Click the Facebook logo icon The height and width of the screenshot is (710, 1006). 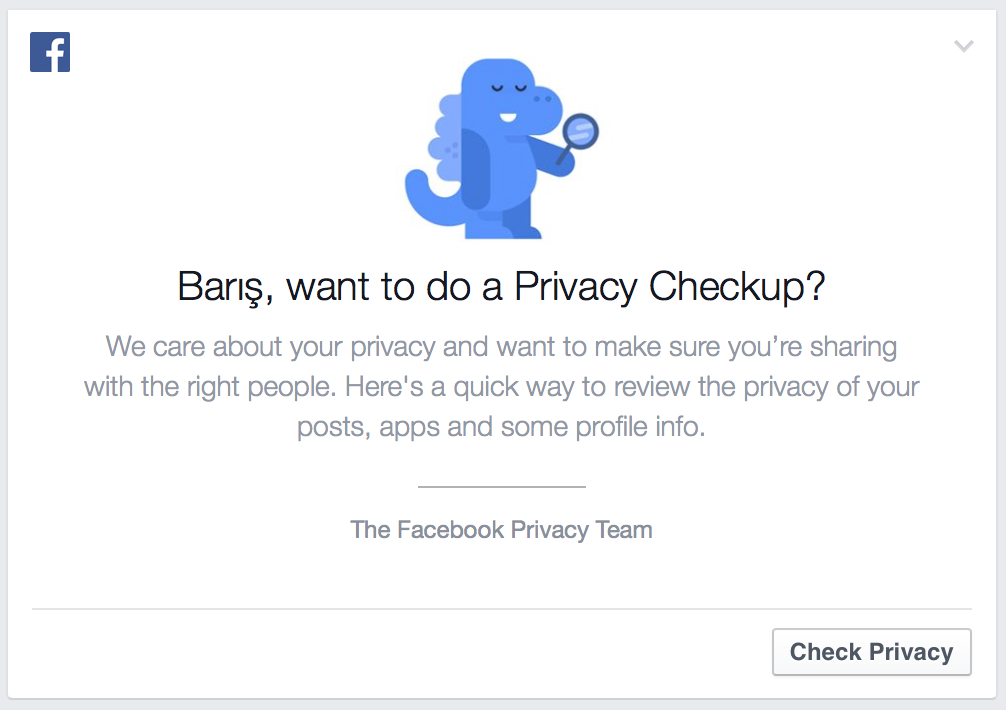[50, 52]
